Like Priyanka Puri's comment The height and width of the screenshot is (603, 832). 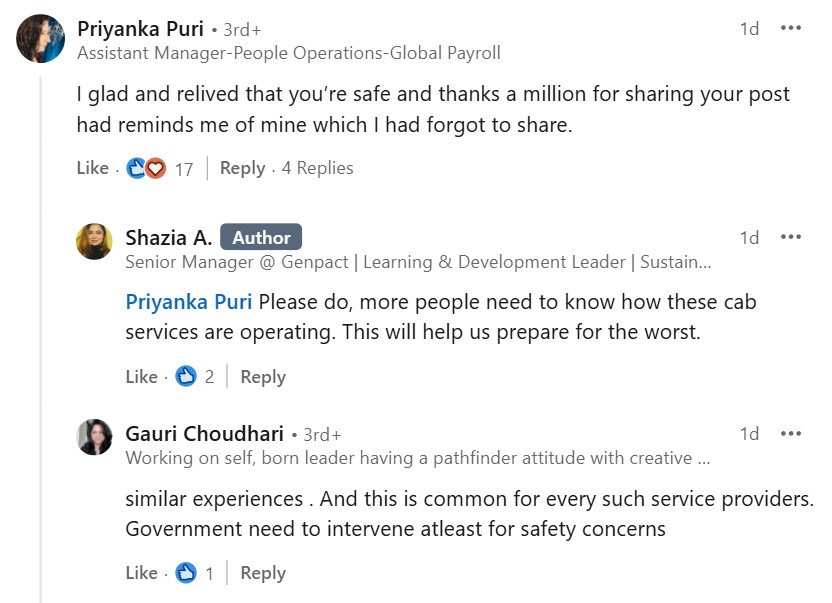[x=92, y=168]
